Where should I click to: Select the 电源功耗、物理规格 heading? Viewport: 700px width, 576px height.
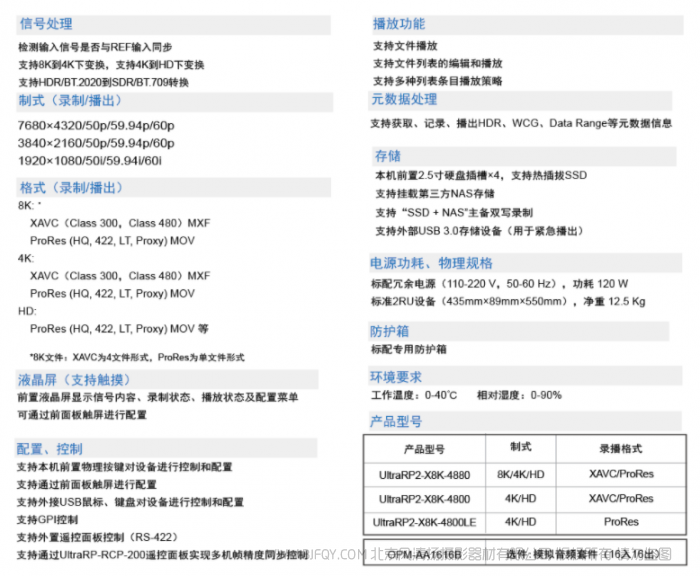[x=431, y=264]
